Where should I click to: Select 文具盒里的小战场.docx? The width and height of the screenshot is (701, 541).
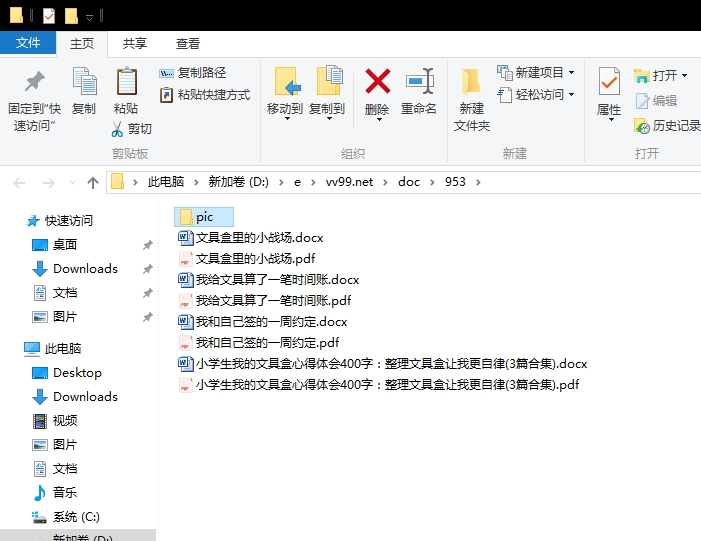(x=251, y=237)
